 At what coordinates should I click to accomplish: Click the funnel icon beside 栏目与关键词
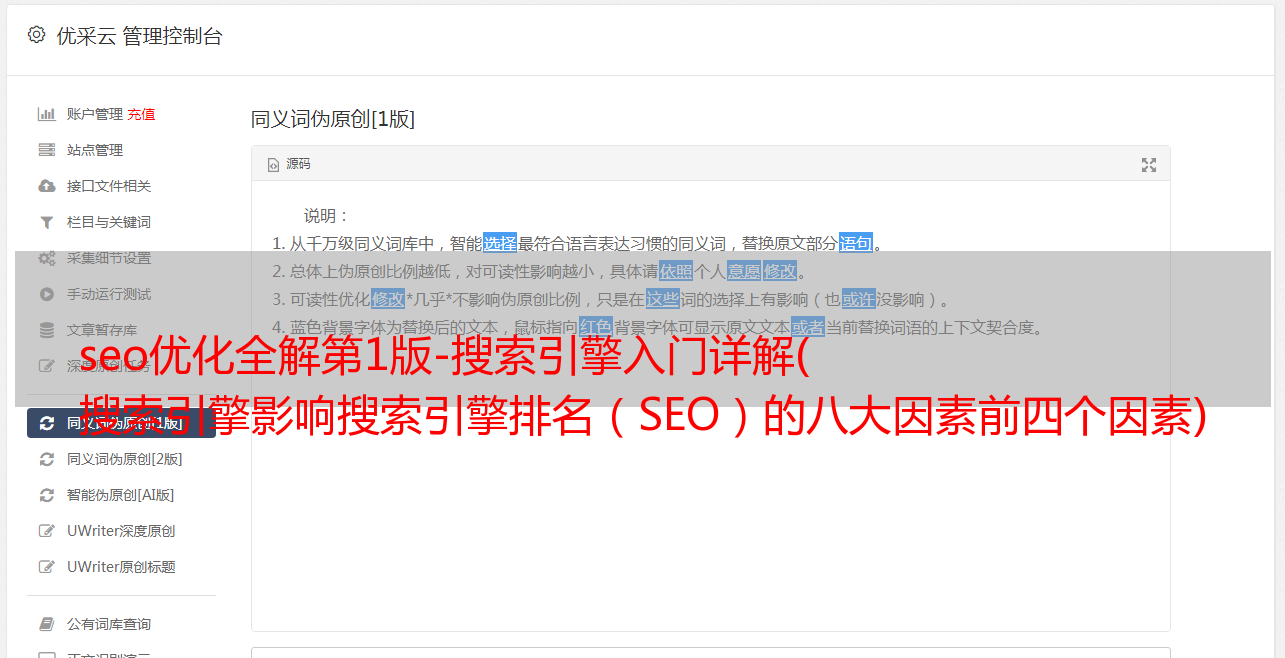click(47, 222)
